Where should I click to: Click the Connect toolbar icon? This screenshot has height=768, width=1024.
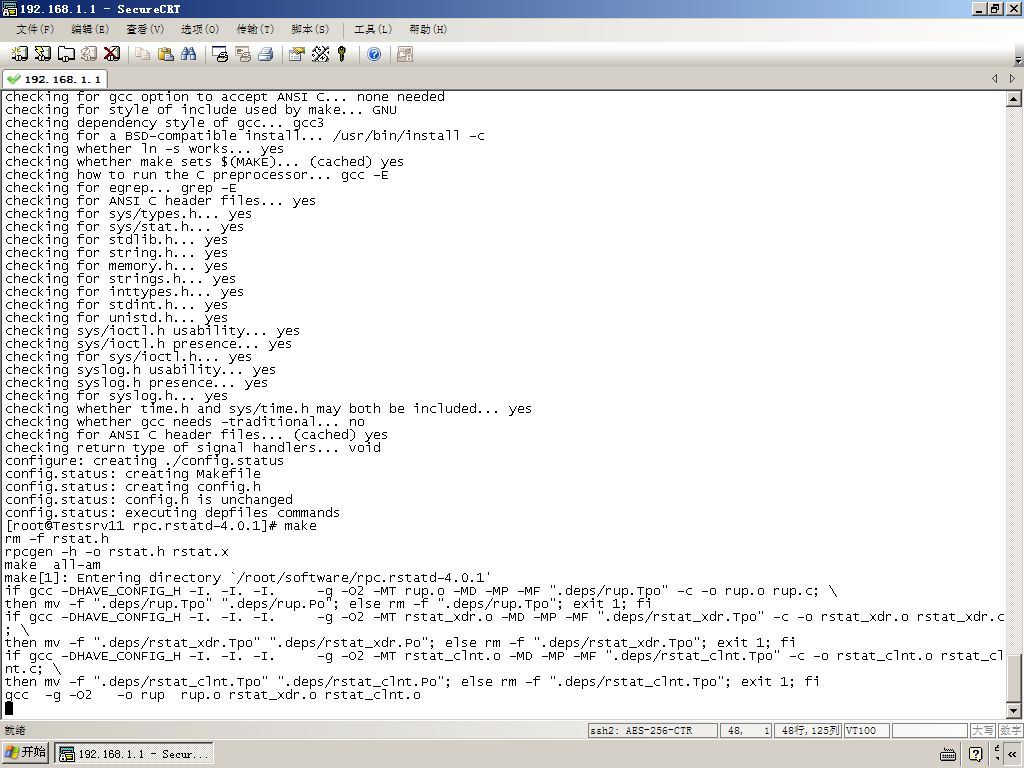tap(20, 54)
